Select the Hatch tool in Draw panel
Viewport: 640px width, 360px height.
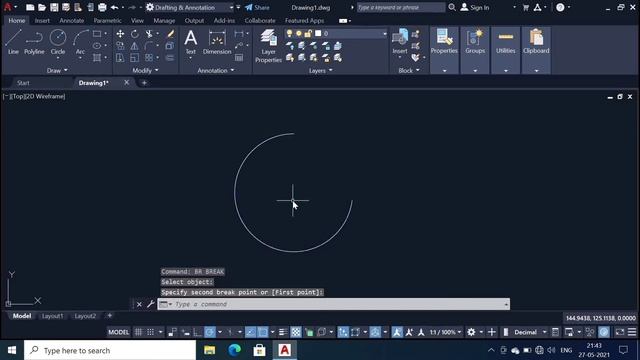[x=97, y=58]
